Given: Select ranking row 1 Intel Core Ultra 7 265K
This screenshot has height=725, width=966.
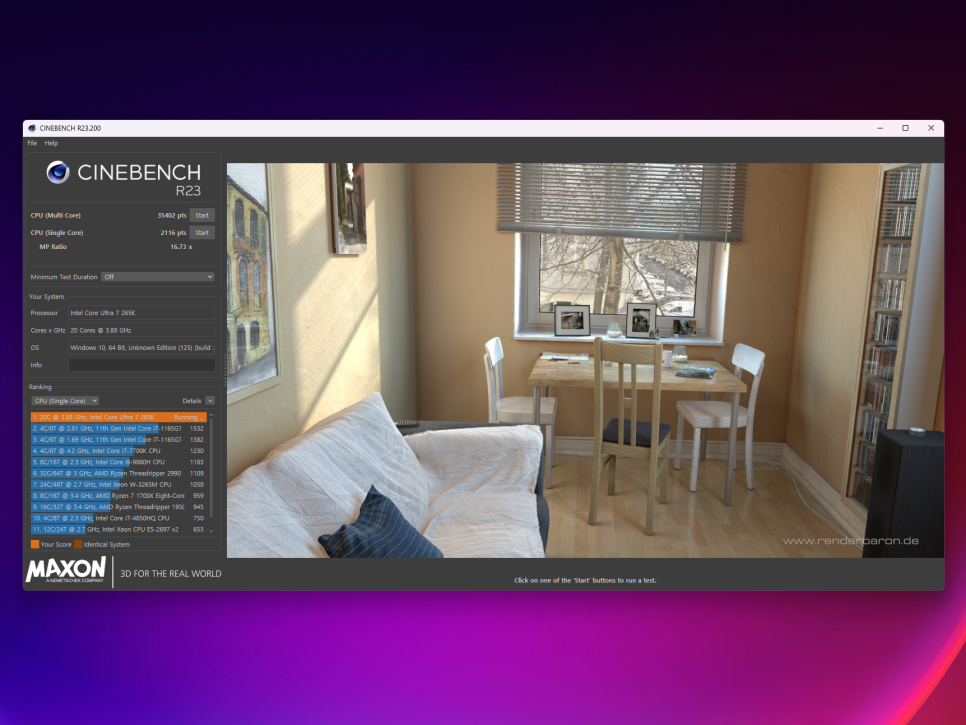Looking at the screenshot, I should pos(118,418).
